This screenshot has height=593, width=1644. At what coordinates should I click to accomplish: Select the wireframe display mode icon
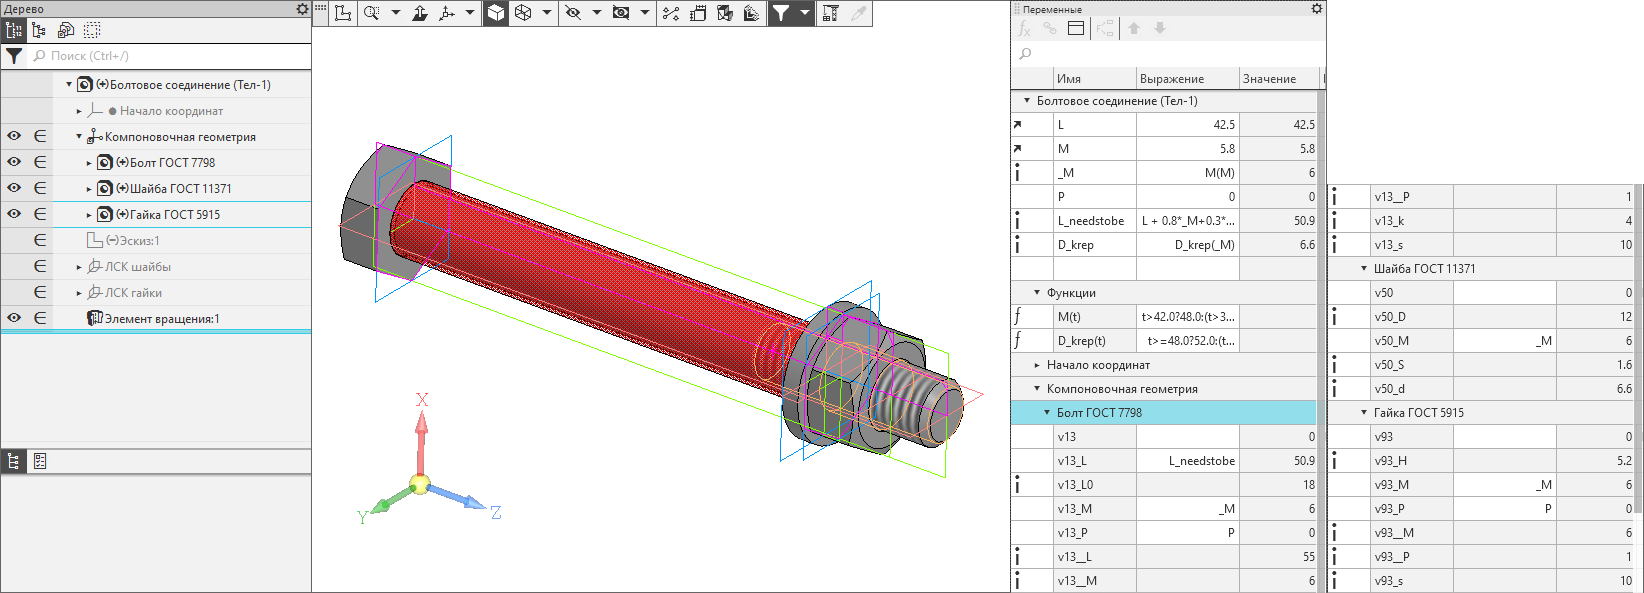(523, 13)
